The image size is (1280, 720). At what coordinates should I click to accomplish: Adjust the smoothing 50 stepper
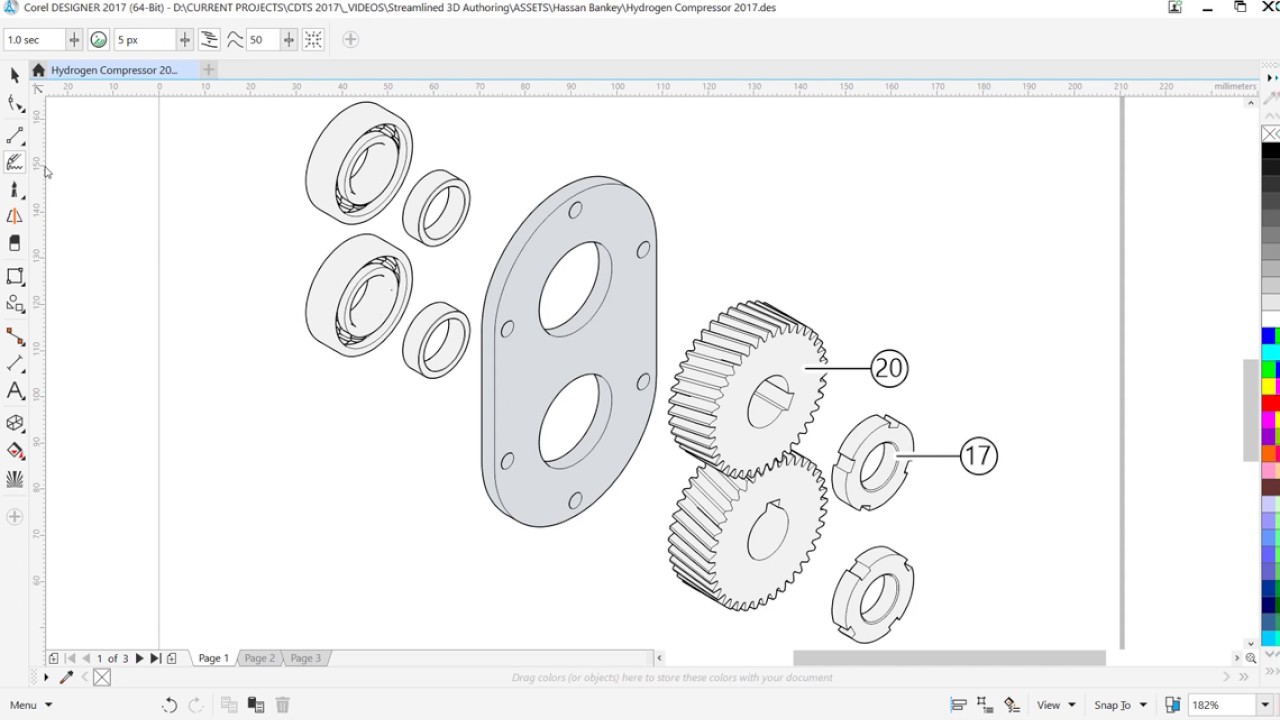pos(289,40)
